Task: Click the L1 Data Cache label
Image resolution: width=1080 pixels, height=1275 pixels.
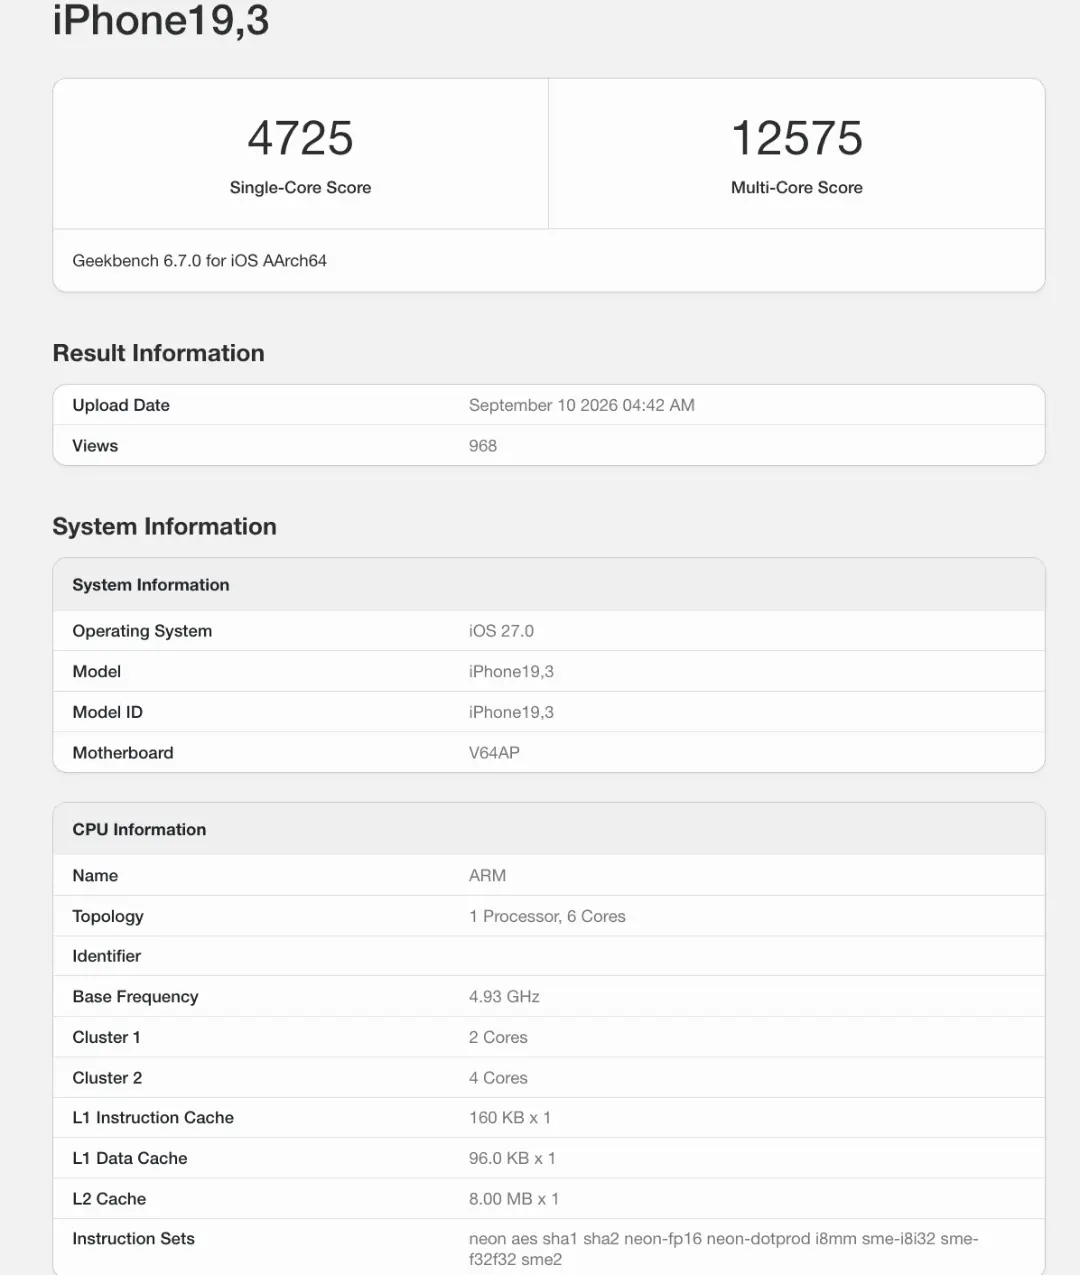Action: [130, 1158]
